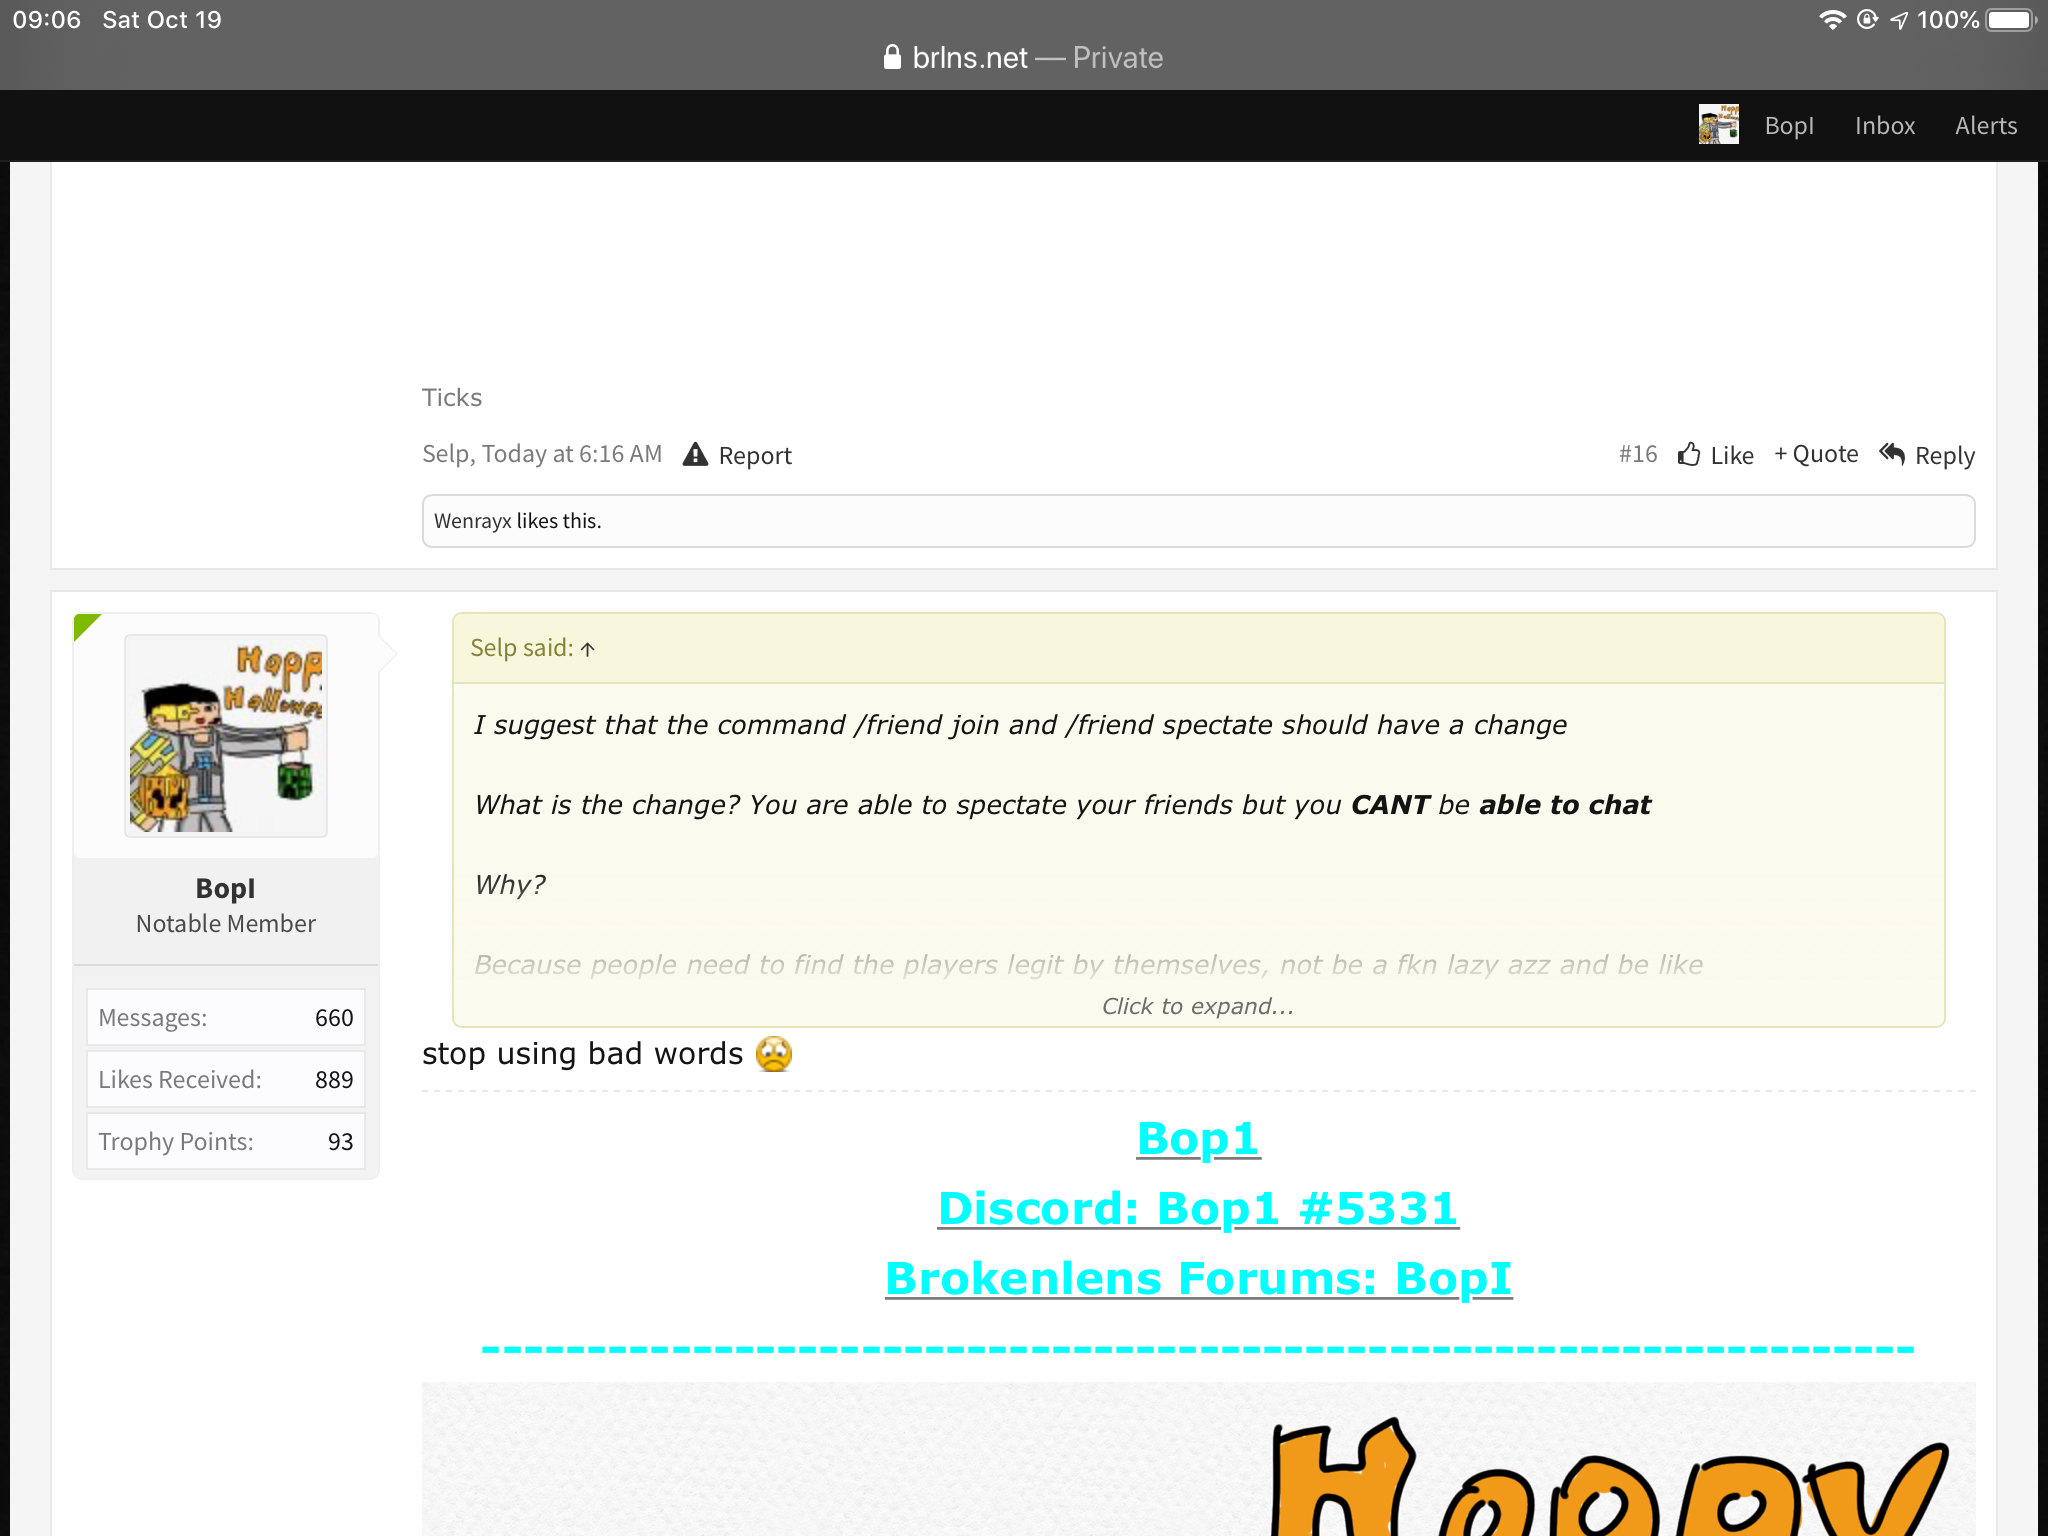The width and height of the screenshot is (2048, 1536).
Task: Click the 'Brokenlens Forums: BopI' link
Action: (1198, 1278)
